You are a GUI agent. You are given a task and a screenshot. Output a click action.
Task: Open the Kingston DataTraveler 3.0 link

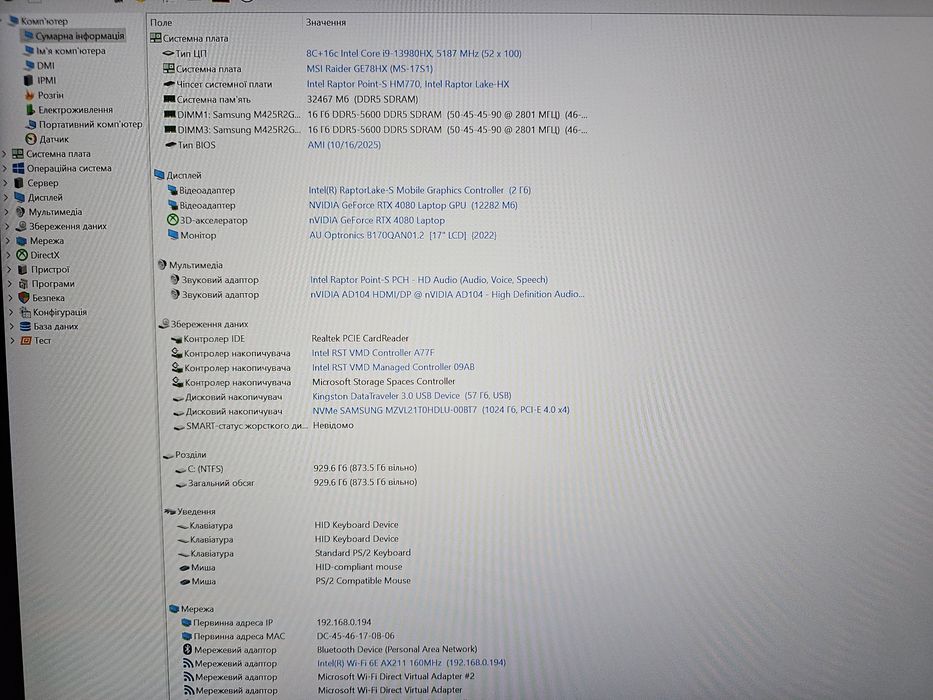coord(412,396)
